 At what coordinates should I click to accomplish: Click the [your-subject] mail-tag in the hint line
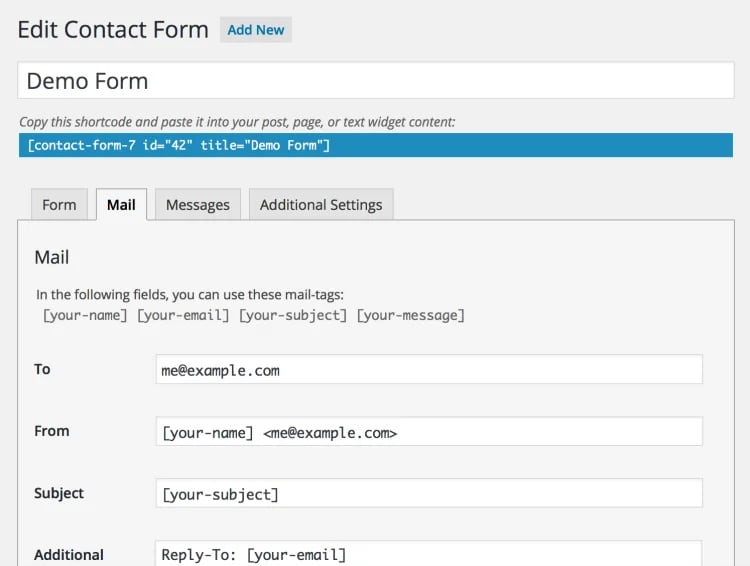pos(296,315)
